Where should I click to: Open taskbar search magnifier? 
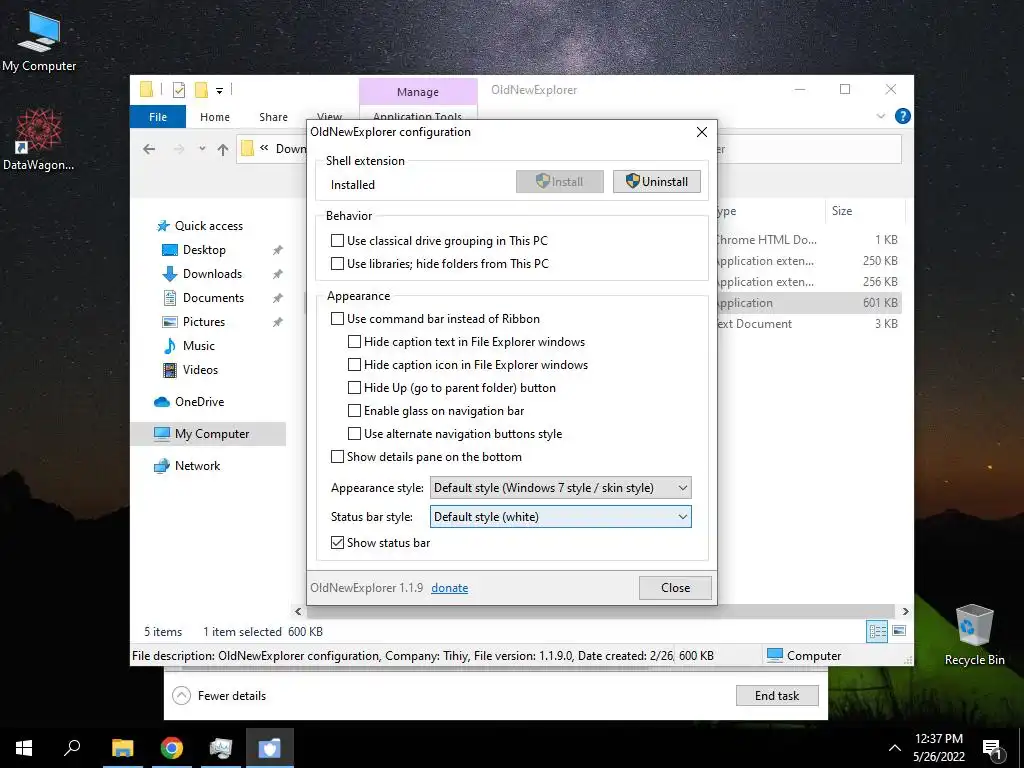click(x=72, y=748)
